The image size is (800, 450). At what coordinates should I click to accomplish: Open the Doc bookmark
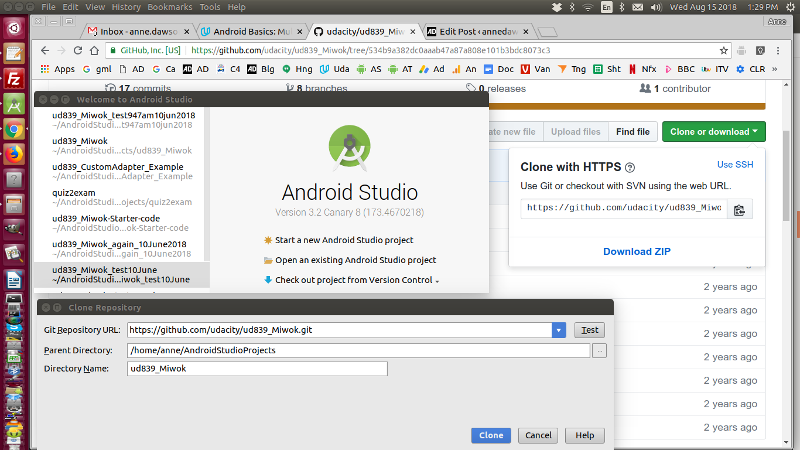(499, 69)
